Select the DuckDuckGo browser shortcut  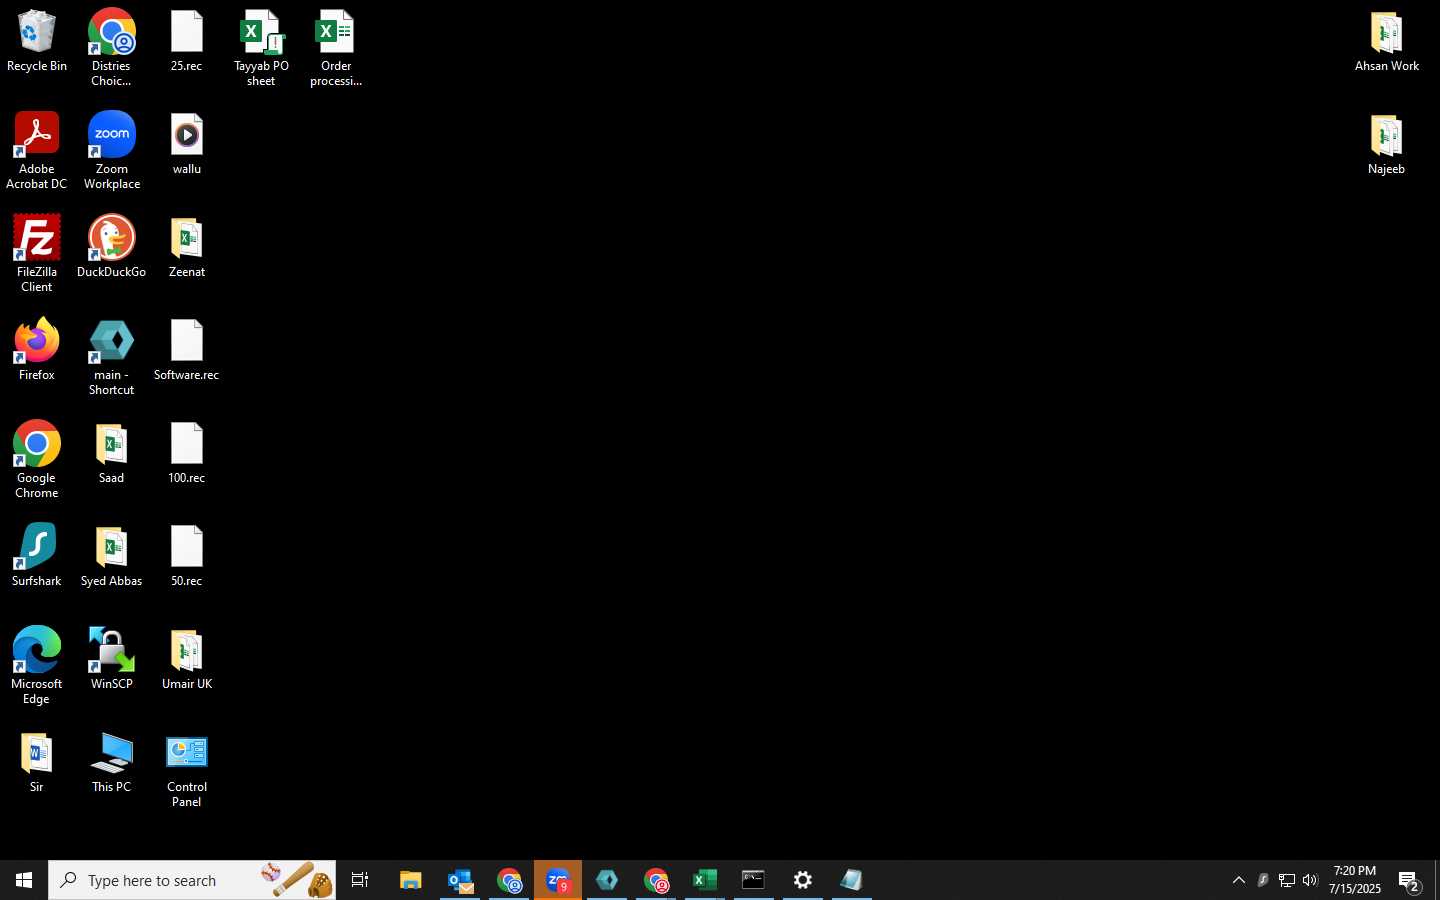point(112,247)
